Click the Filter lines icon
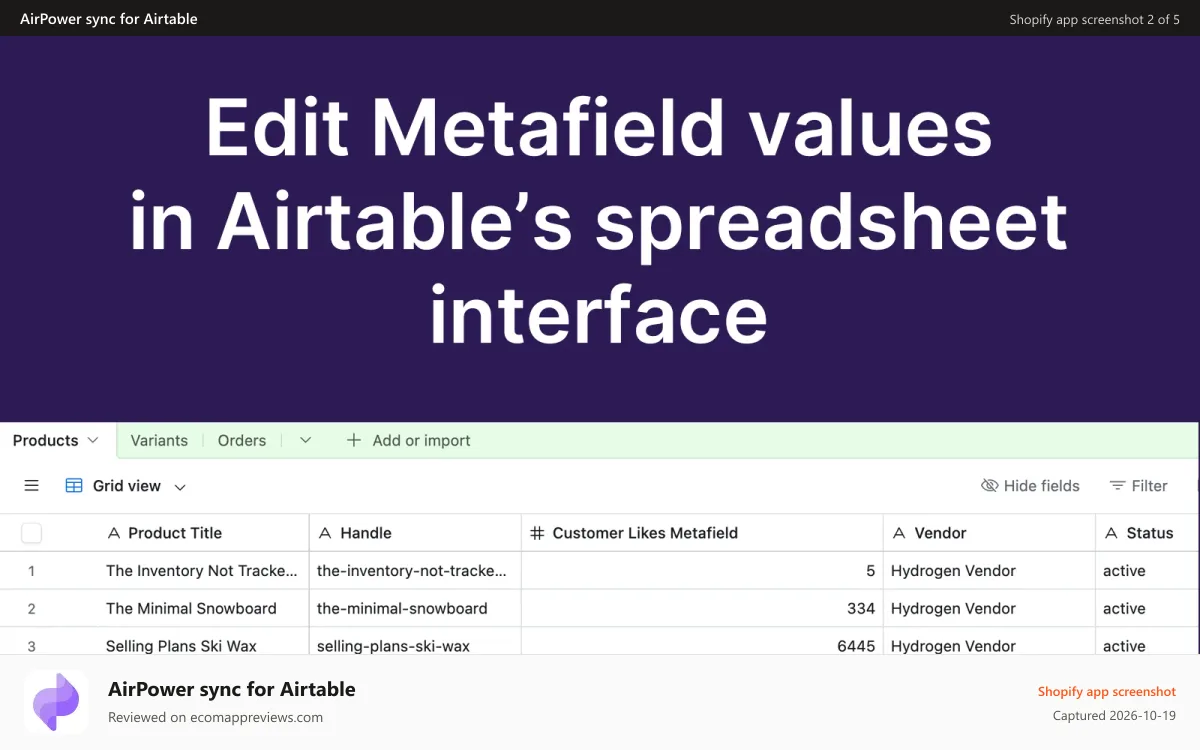This screenshot has width=1200, height=750. pyautogui.click(x=1118, y=486)
